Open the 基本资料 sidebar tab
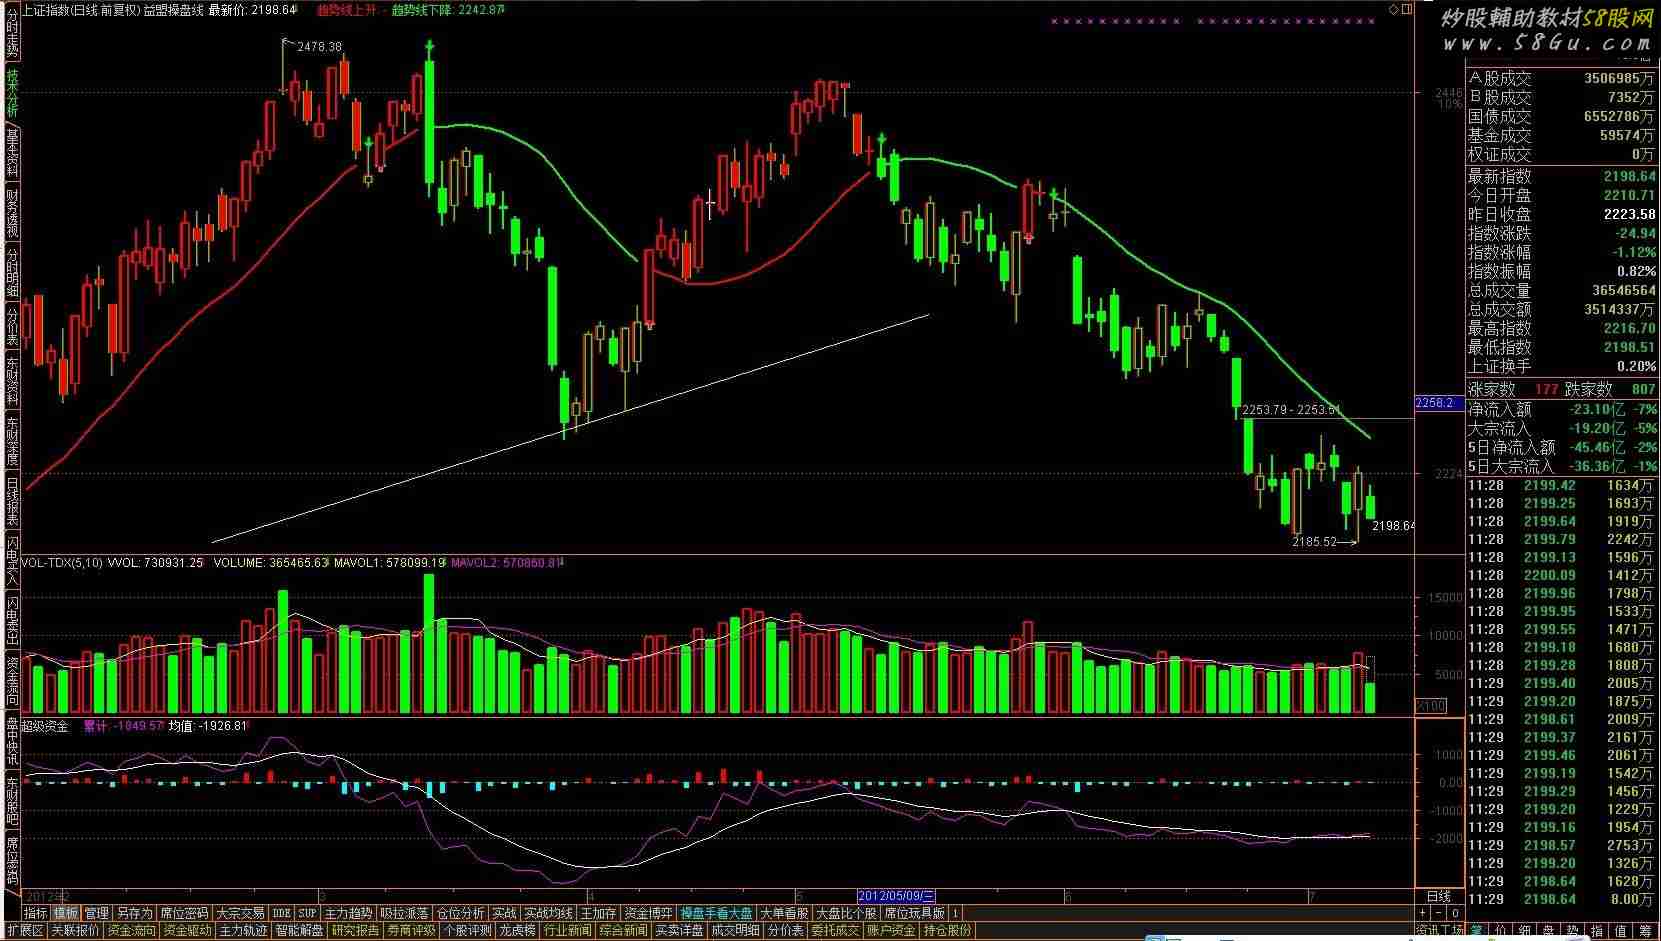The width and height of the screenshot is (1661, 941). [x=12, y=152]
